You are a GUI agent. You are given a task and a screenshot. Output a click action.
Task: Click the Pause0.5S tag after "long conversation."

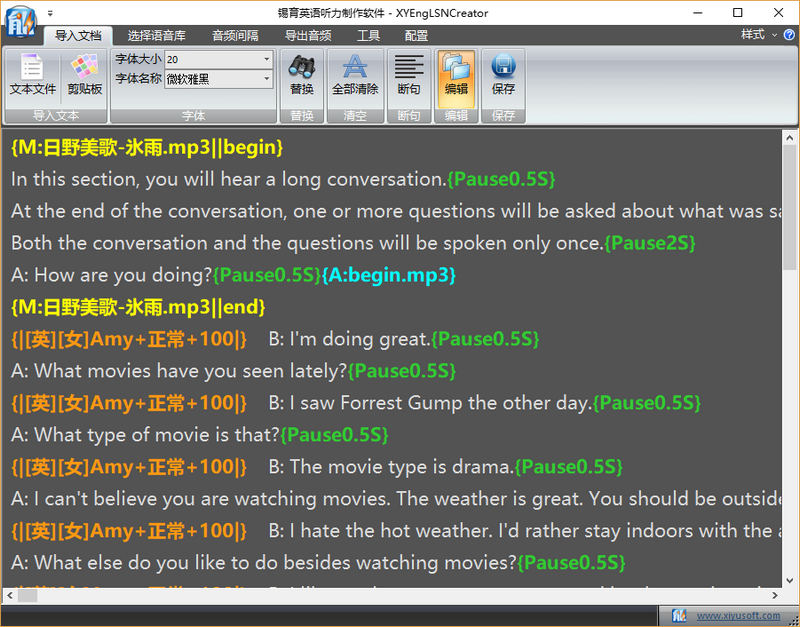[501, 180]
